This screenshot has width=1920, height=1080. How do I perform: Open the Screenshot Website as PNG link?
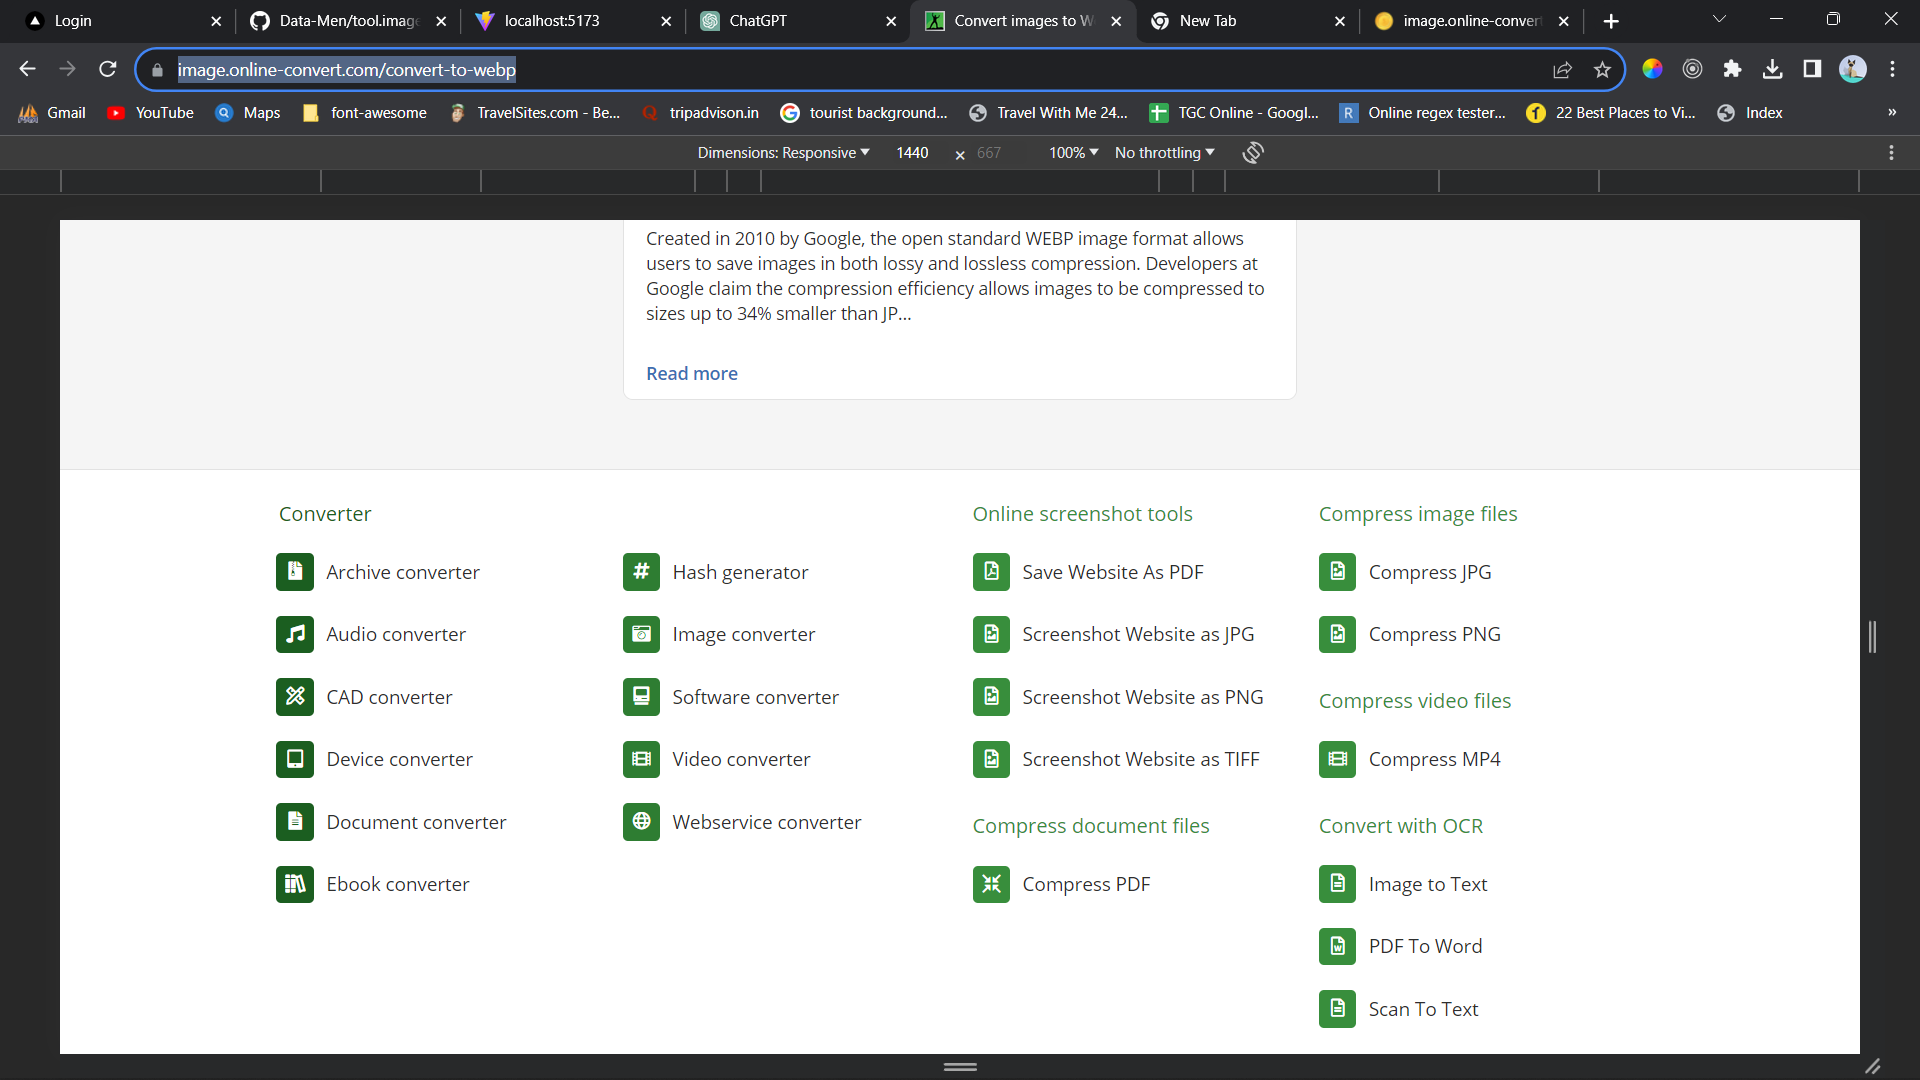click(1142, 697)
